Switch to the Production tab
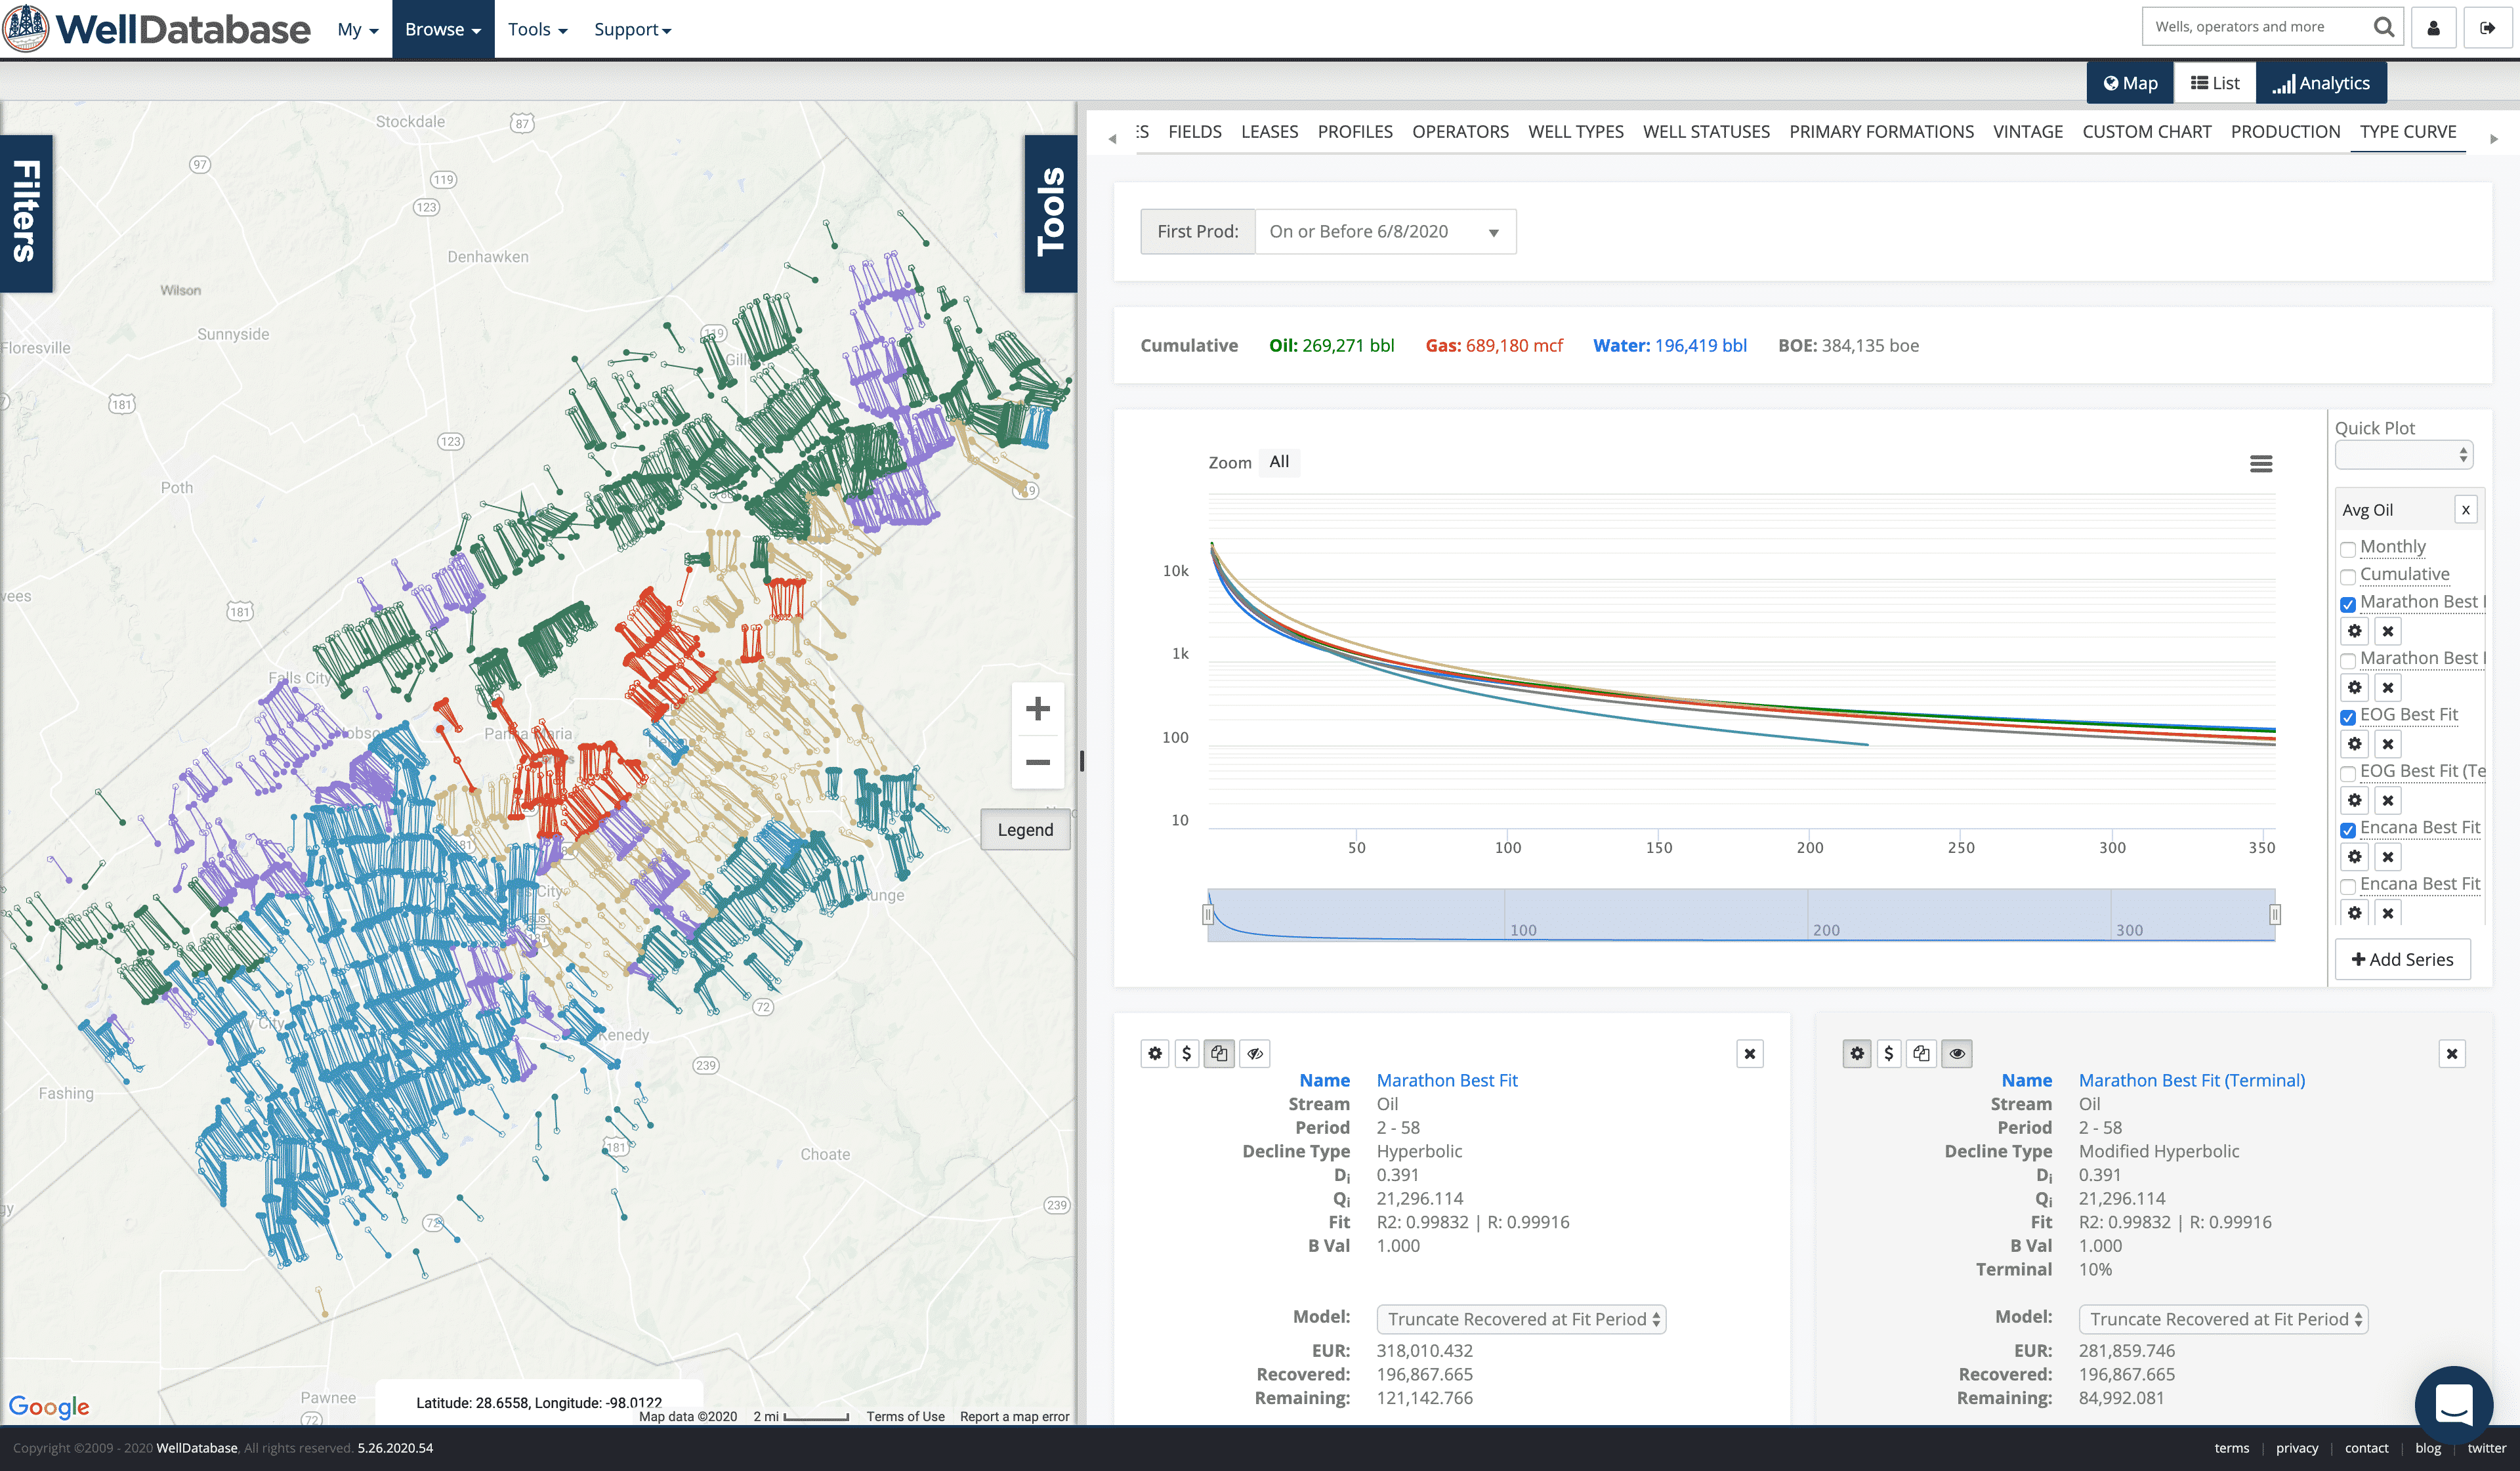The width and height of the screenshot is (2520, 1471). [2285, 131]
